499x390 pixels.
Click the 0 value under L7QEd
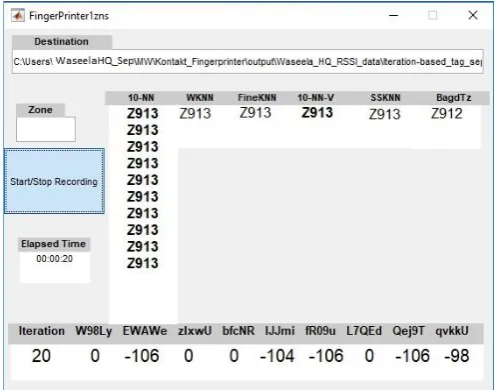pos(369,356)
